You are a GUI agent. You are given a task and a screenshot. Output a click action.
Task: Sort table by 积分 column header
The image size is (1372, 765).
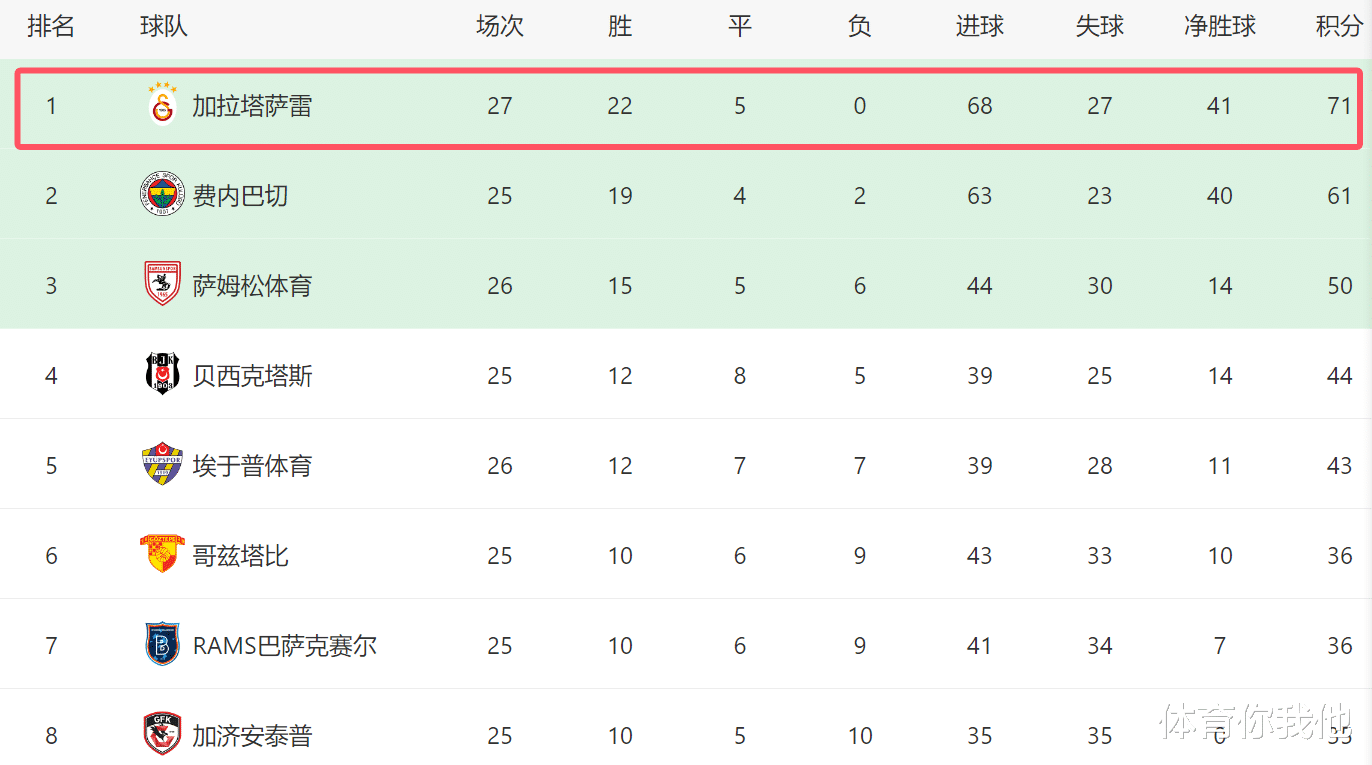click(x=1339, y=27)
